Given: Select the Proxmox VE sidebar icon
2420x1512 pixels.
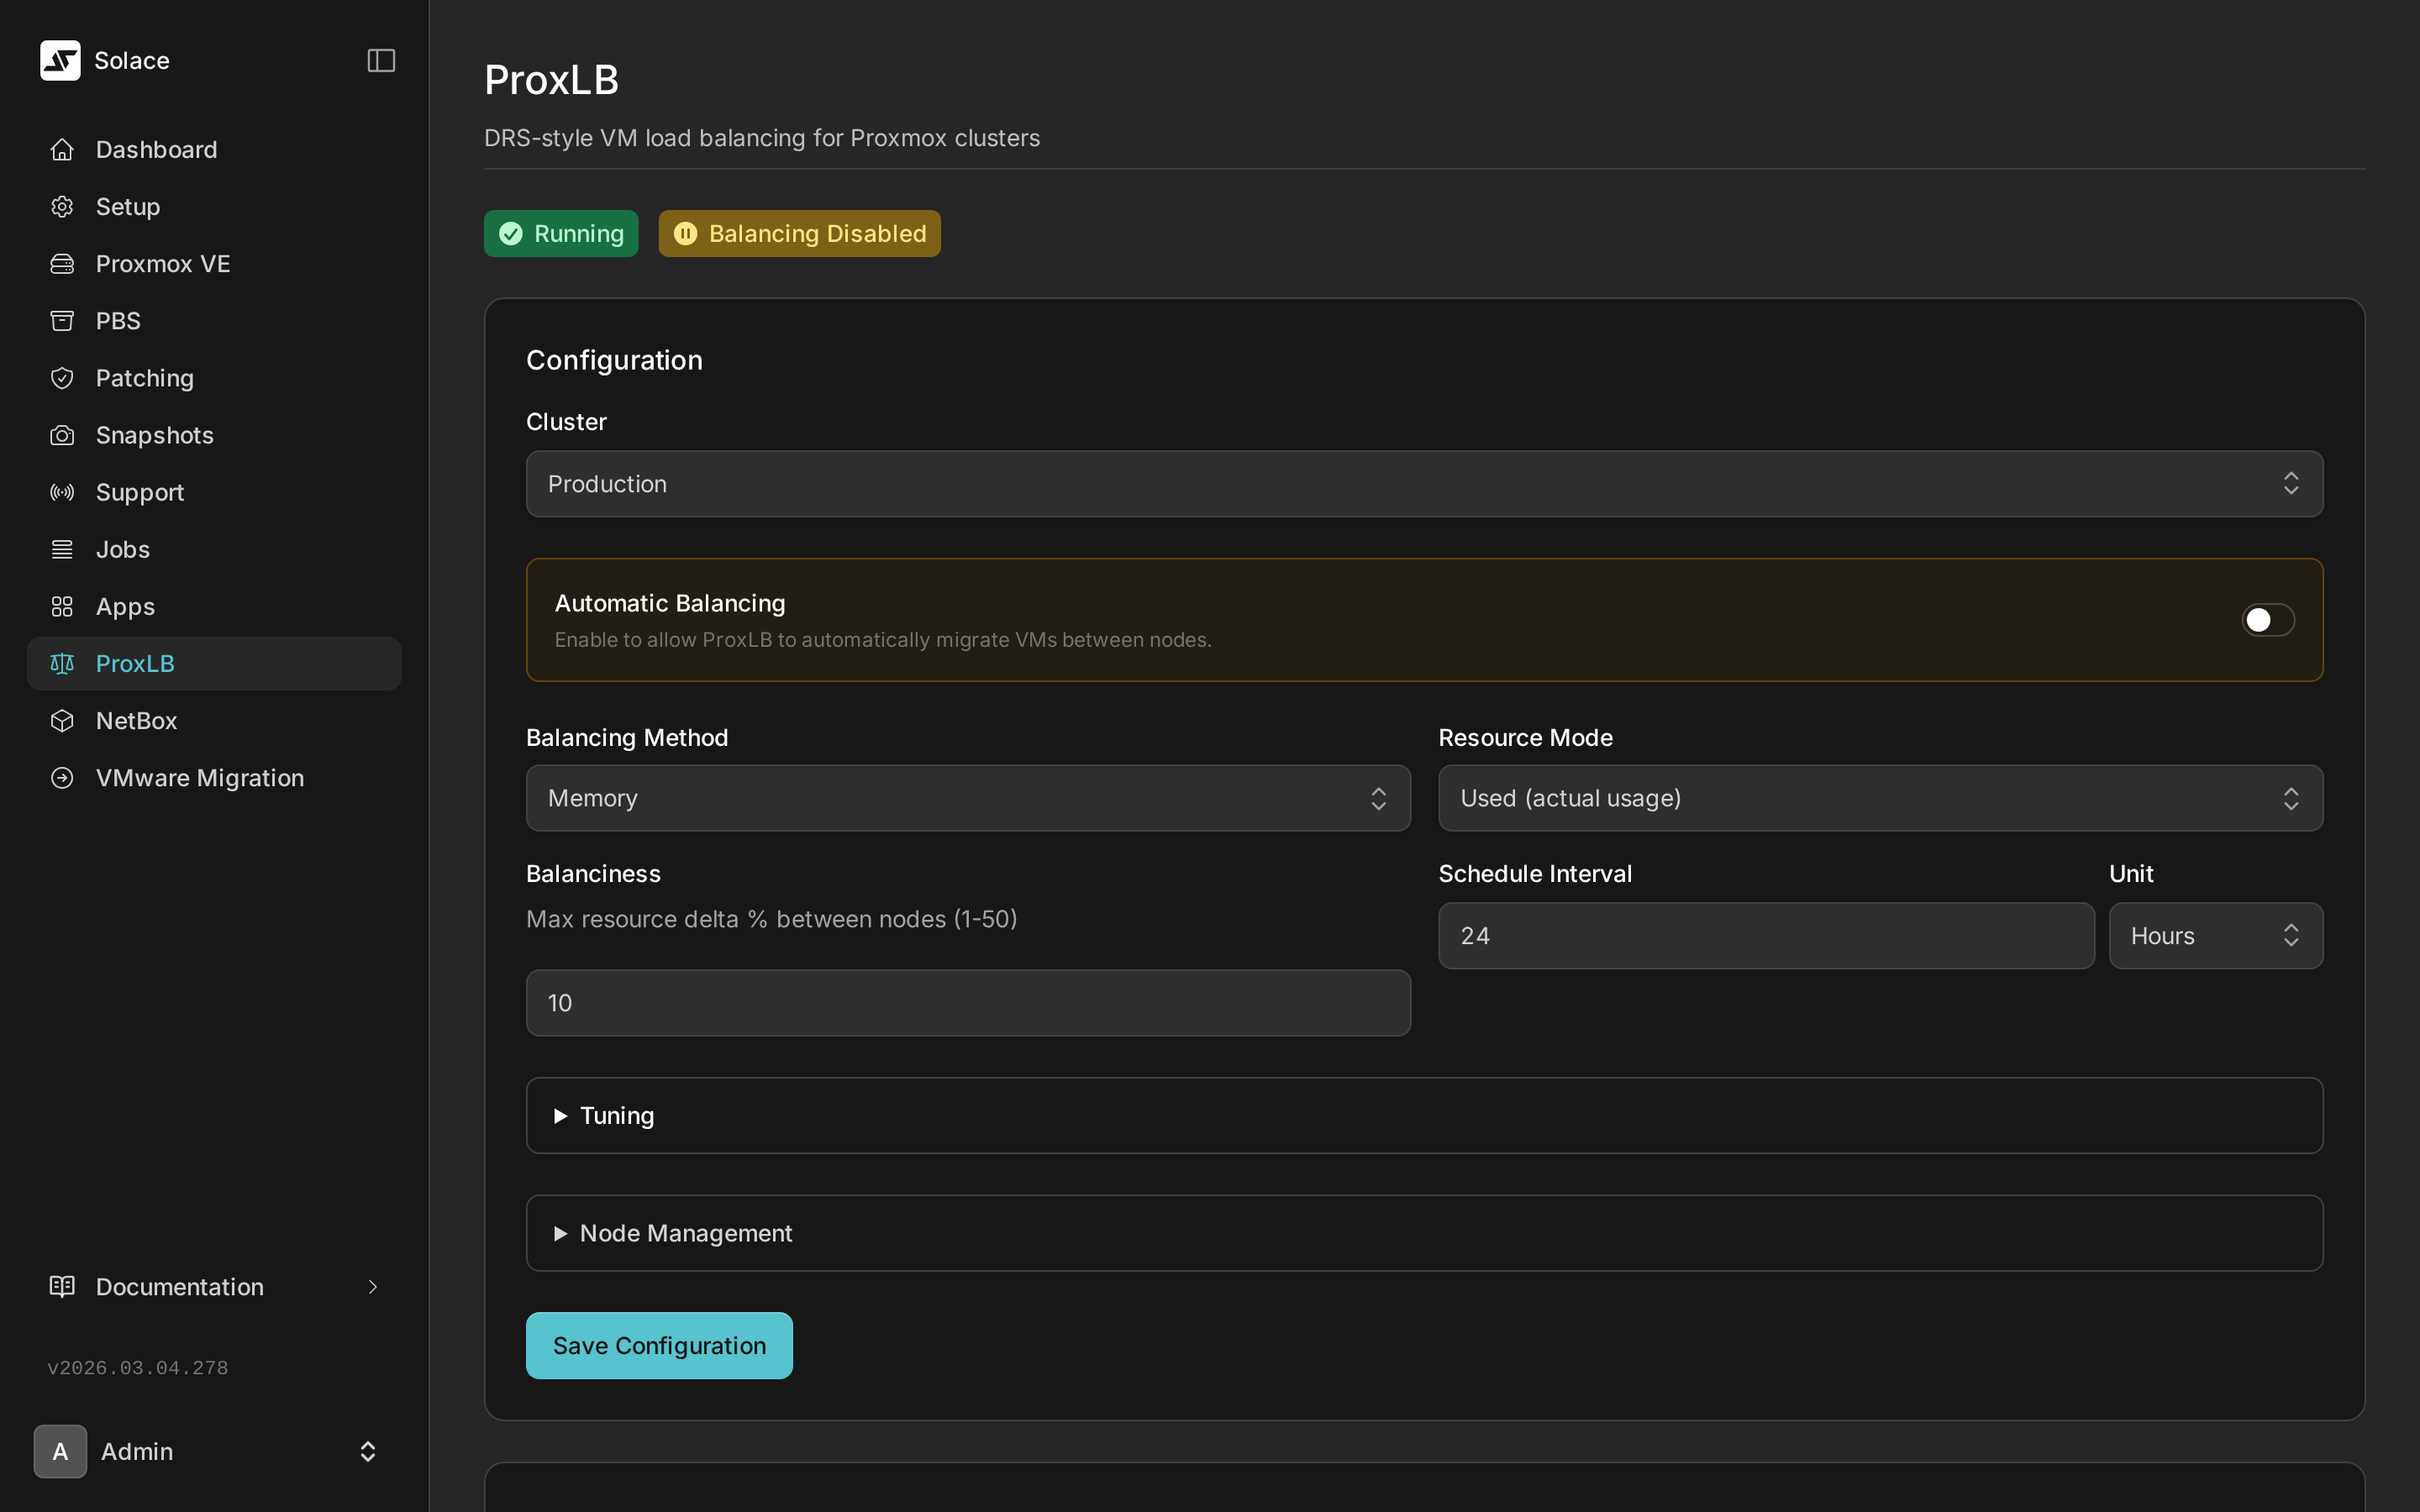Looking at the screenshot, I should point(61,263).
